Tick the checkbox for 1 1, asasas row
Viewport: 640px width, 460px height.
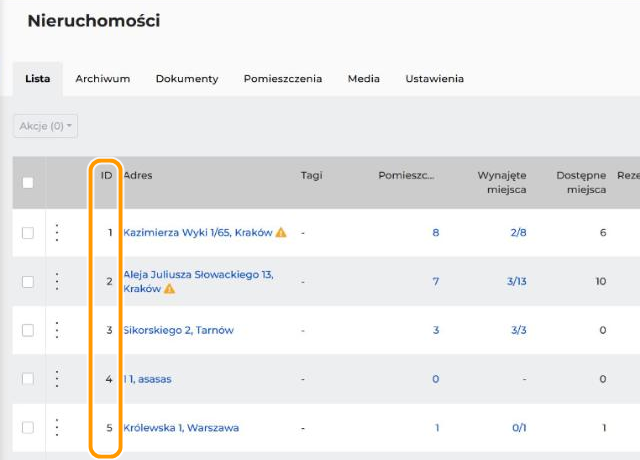(28, 379)
